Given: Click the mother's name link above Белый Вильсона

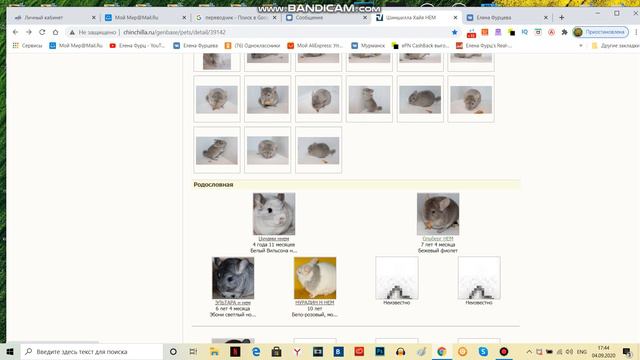Looking at the screenshot, I should click(274, 238).
